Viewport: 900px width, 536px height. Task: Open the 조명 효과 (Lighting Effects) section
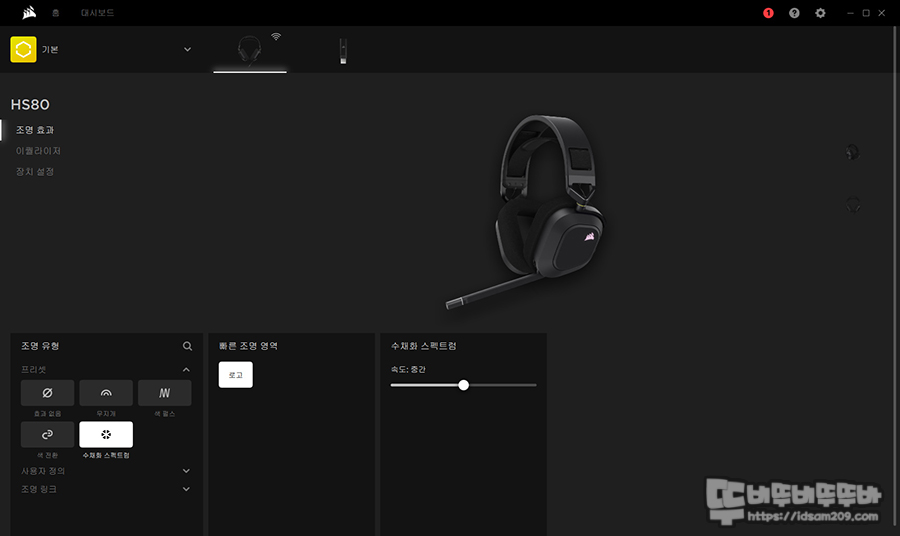34,130
